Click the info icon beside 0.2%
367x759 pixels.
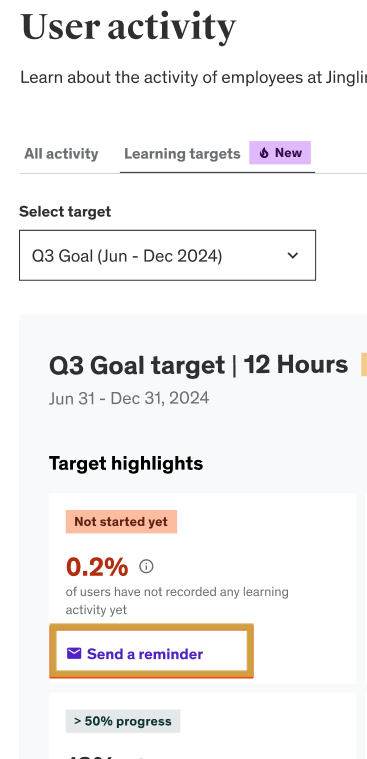click(x=146, y=566)
